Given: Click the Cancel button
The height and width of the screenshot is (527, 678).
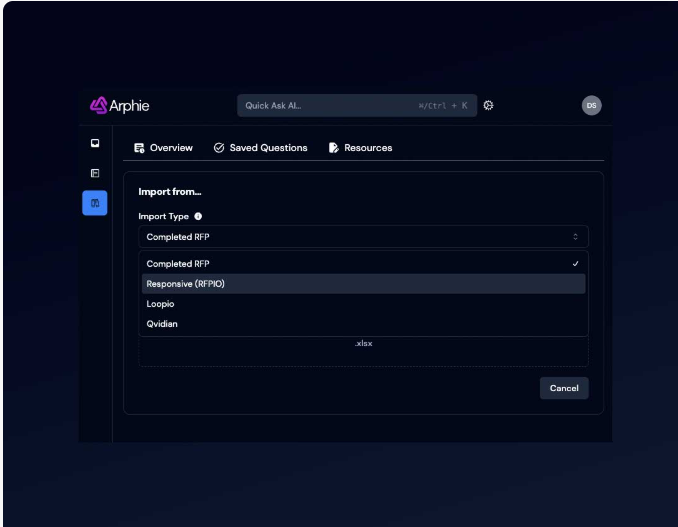Looking at the screenshot, I should tap(564, 388).
